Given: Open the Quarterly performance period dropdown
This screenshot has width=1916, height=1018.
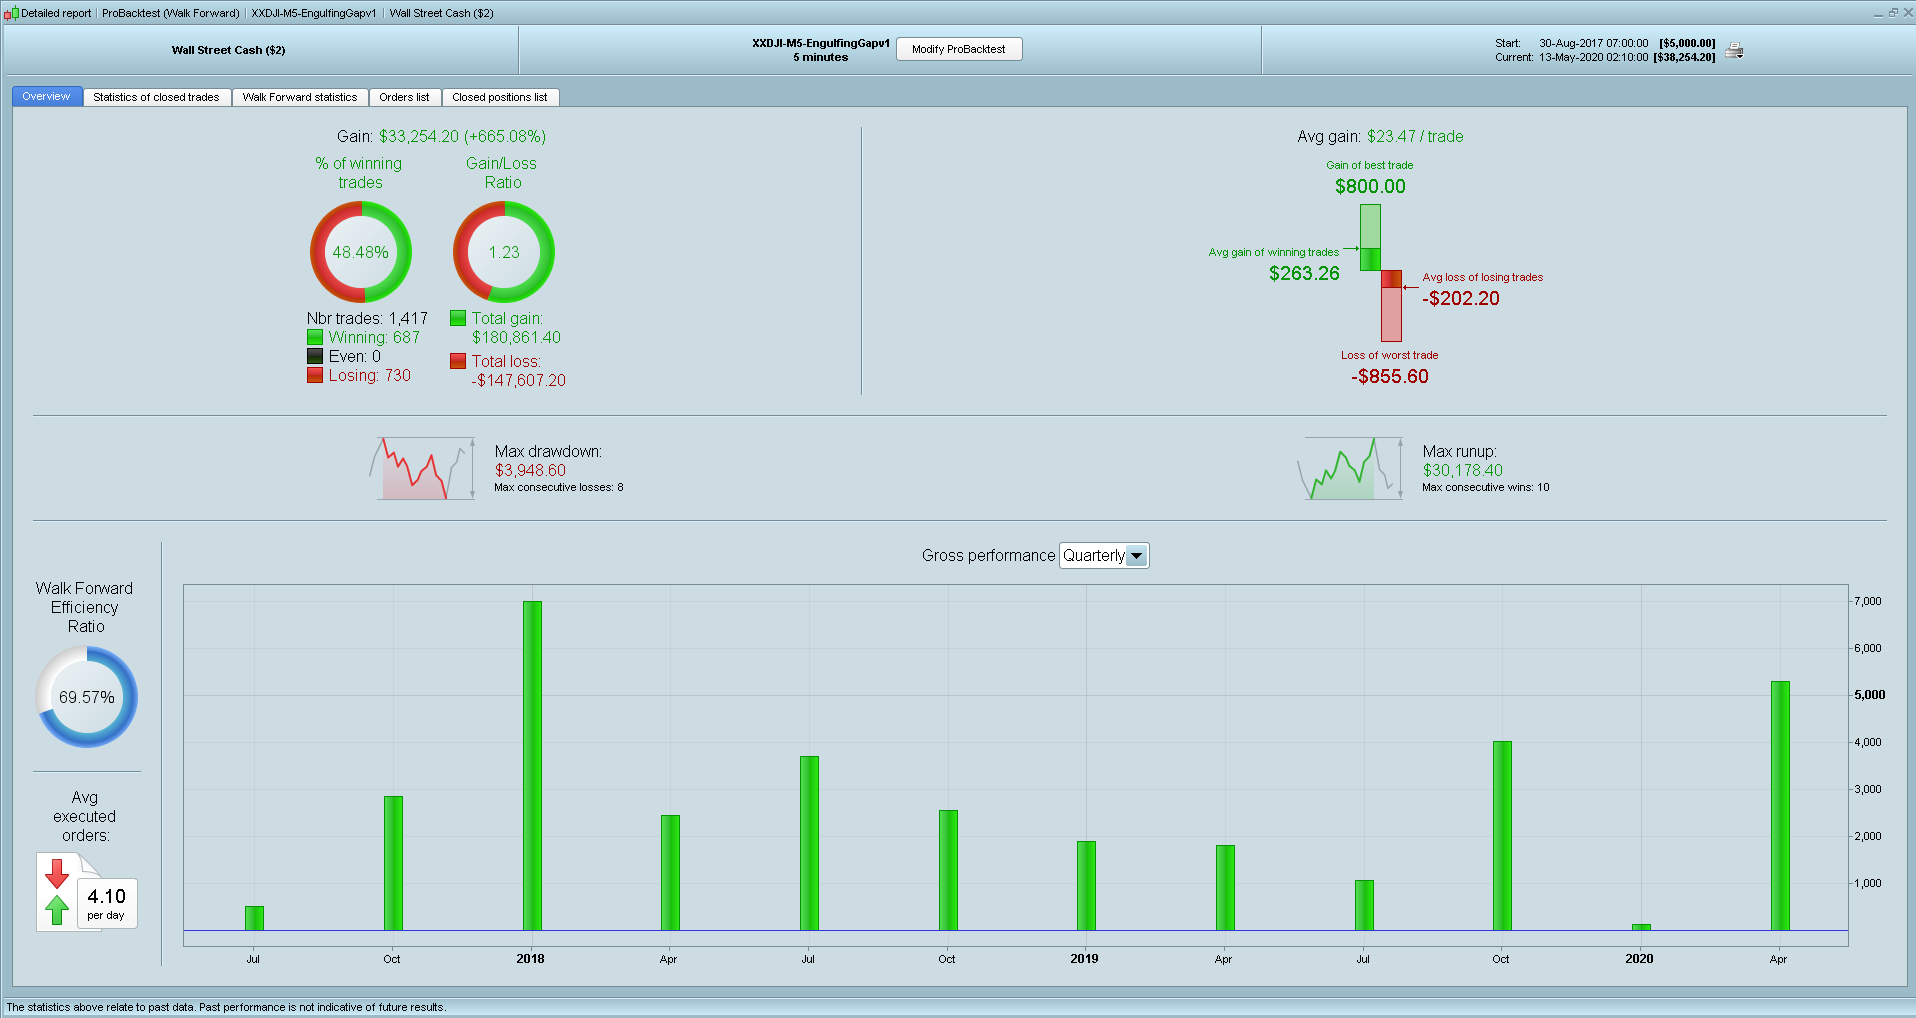Looking at the screenshot, I should [x=1104, y=556].
